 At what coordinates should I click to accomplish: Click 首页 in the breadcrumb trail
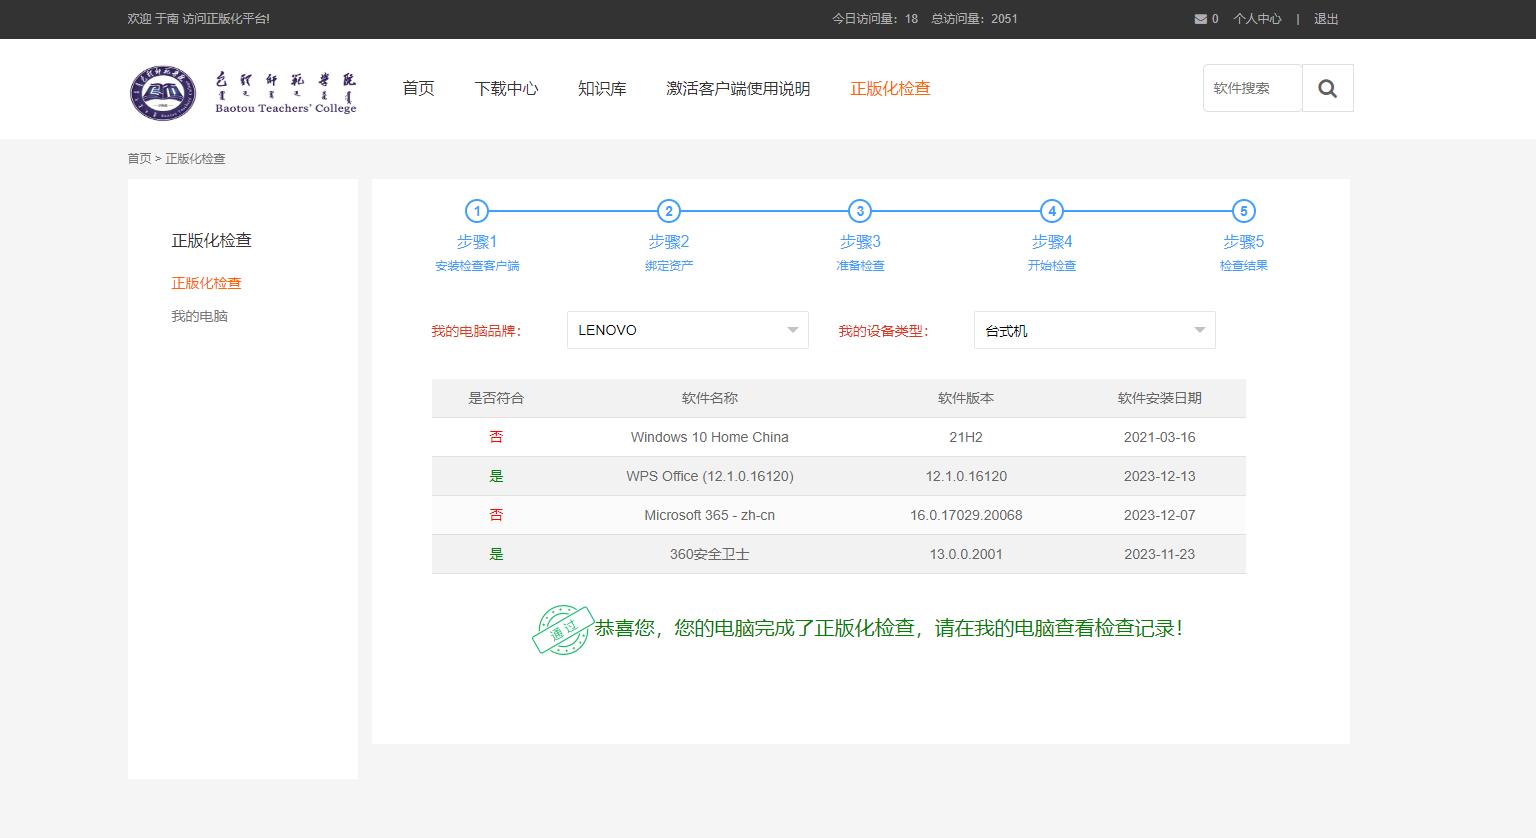coord(139,159)
